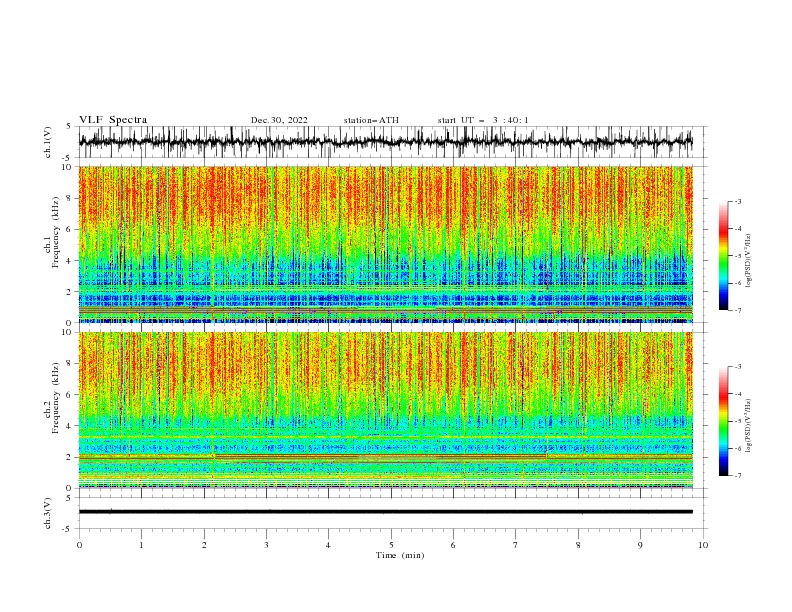Click time axis tick label "2"
The width and height of the screenshot is (792, 612).
(204, 545)
